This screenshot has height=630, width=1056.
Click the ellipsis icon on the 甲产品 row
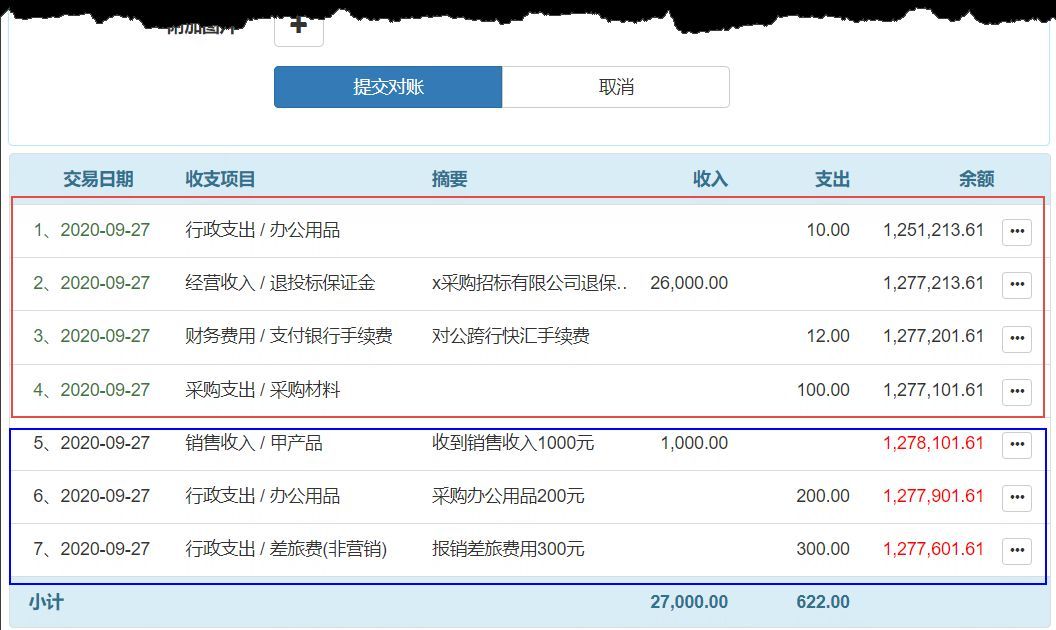(1016, 444)
